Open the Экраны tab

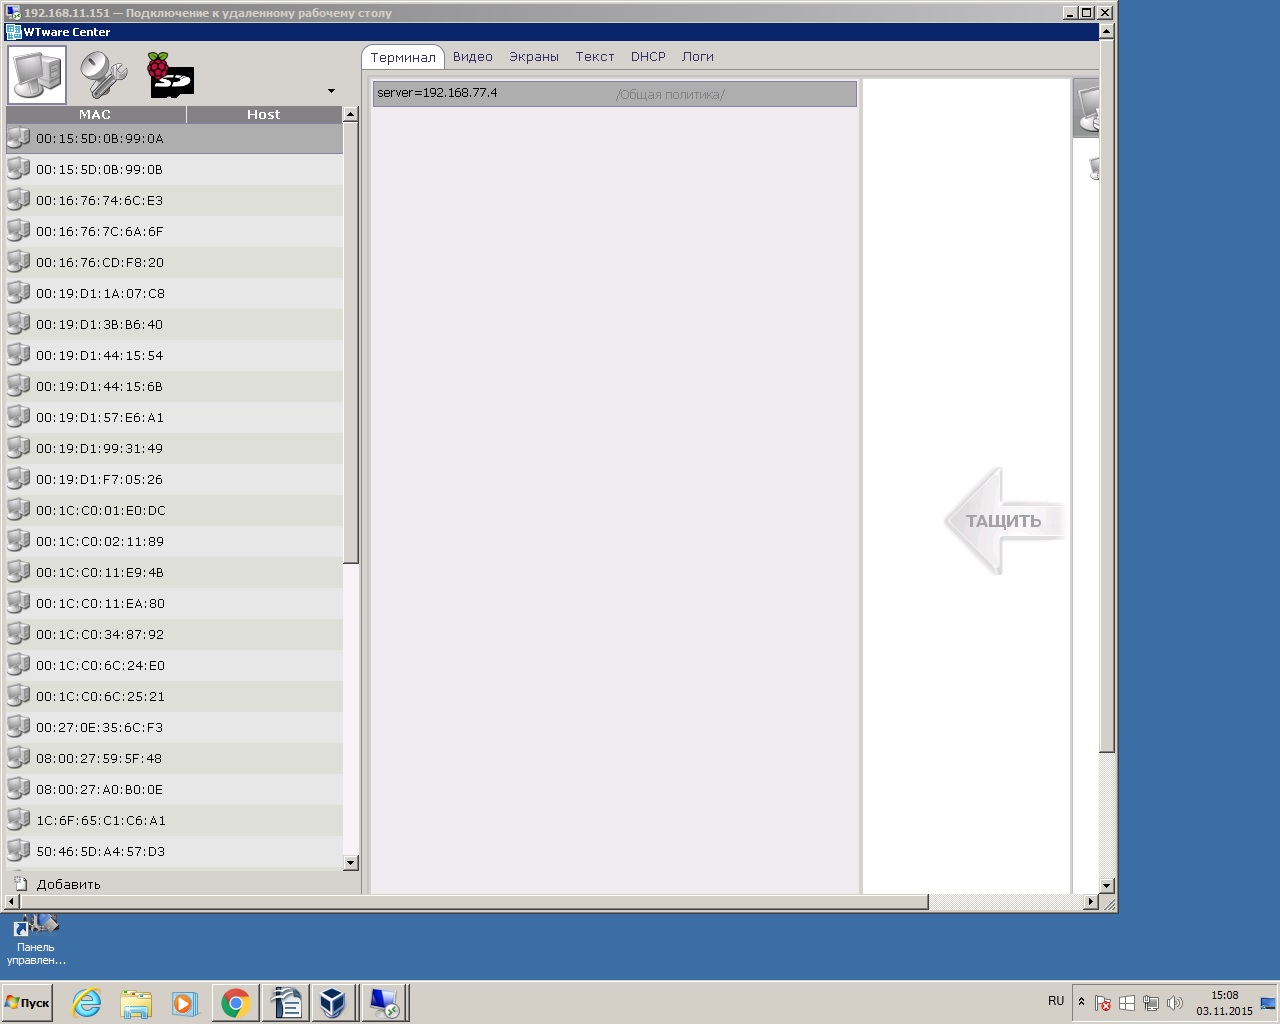click(533, 57)
